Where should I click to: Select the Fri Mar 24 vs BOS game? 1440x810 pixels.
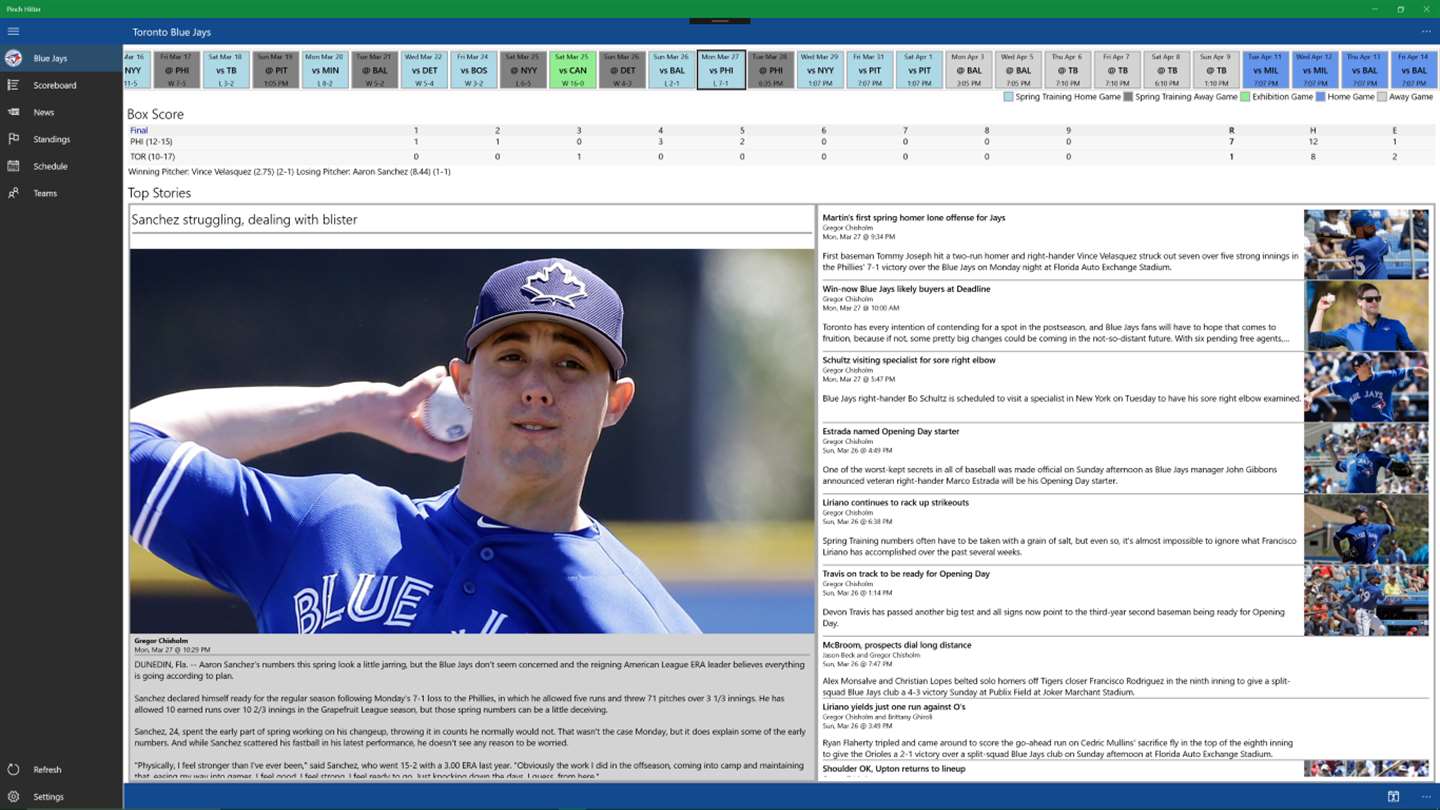tap(473, 70)
